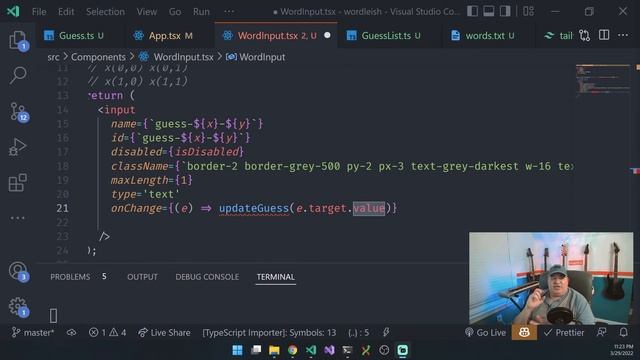This screenshot has height=360, width=640.
Task: Open the File menu
Action: pyautogui.click(x=39, y=11)
